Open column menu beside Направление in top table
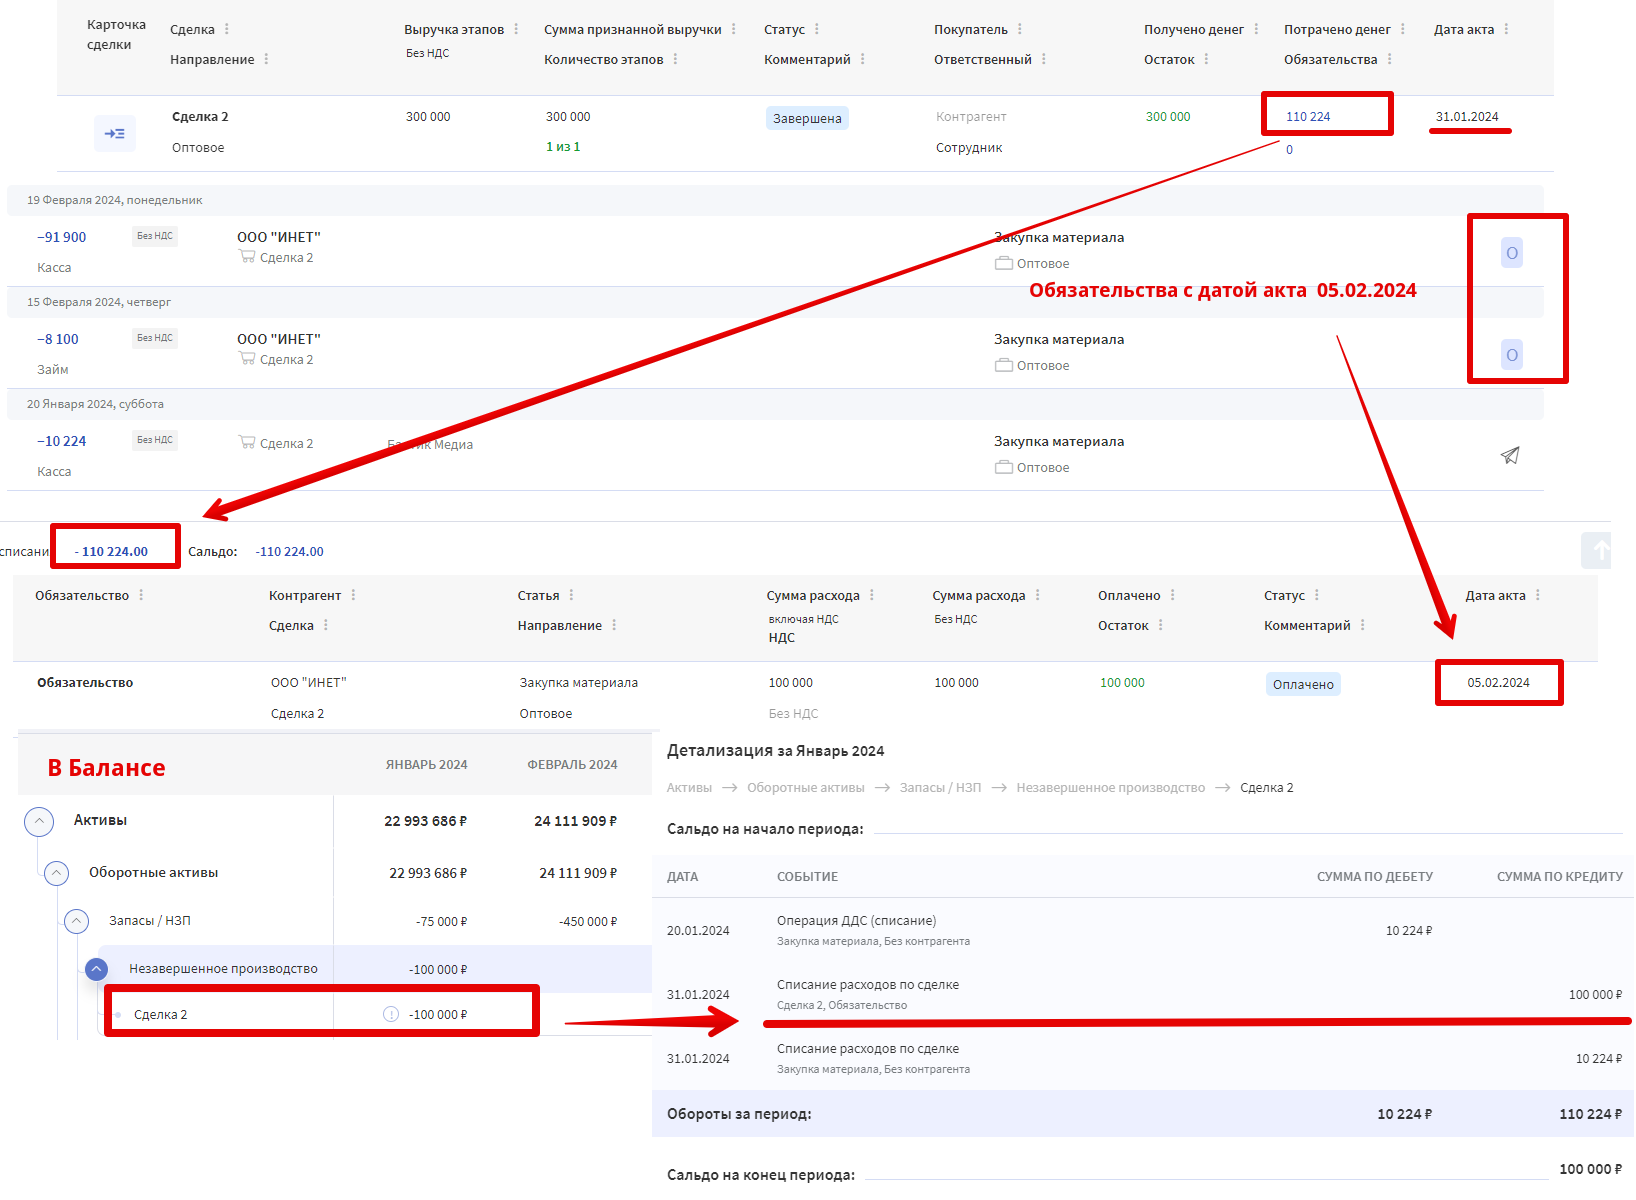 tap(267, 59)
